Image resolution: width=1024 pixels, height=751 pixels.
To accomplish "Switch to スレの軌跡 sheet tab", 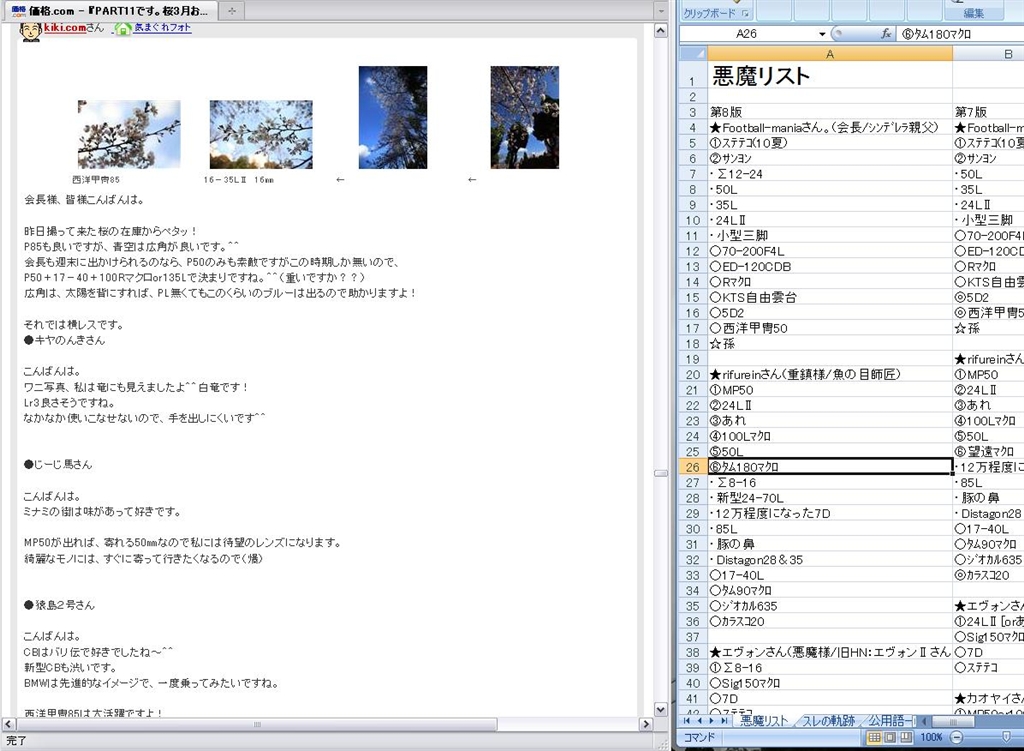I will click(x=828, y=720).
